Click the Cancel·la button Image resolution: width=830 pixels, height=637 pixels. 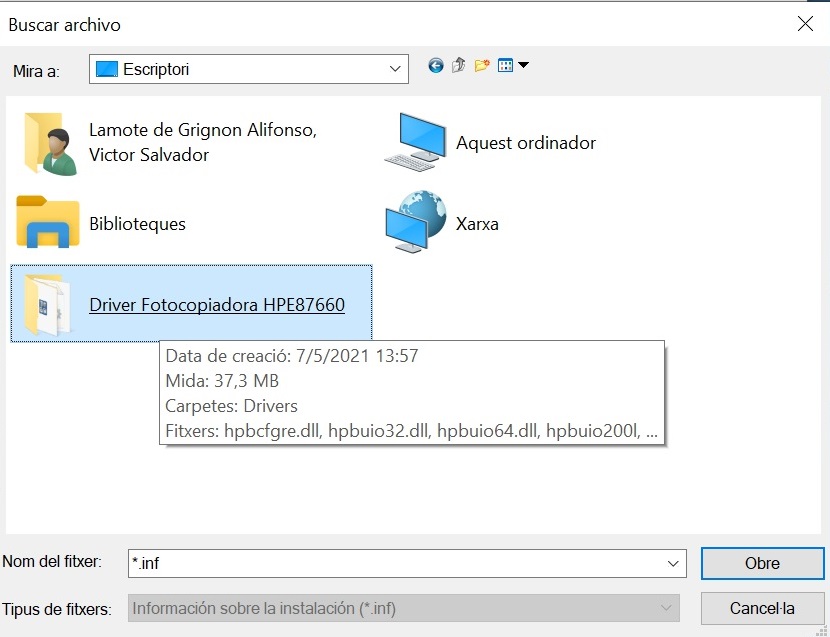pyautogui.click(x=762, y=608)
